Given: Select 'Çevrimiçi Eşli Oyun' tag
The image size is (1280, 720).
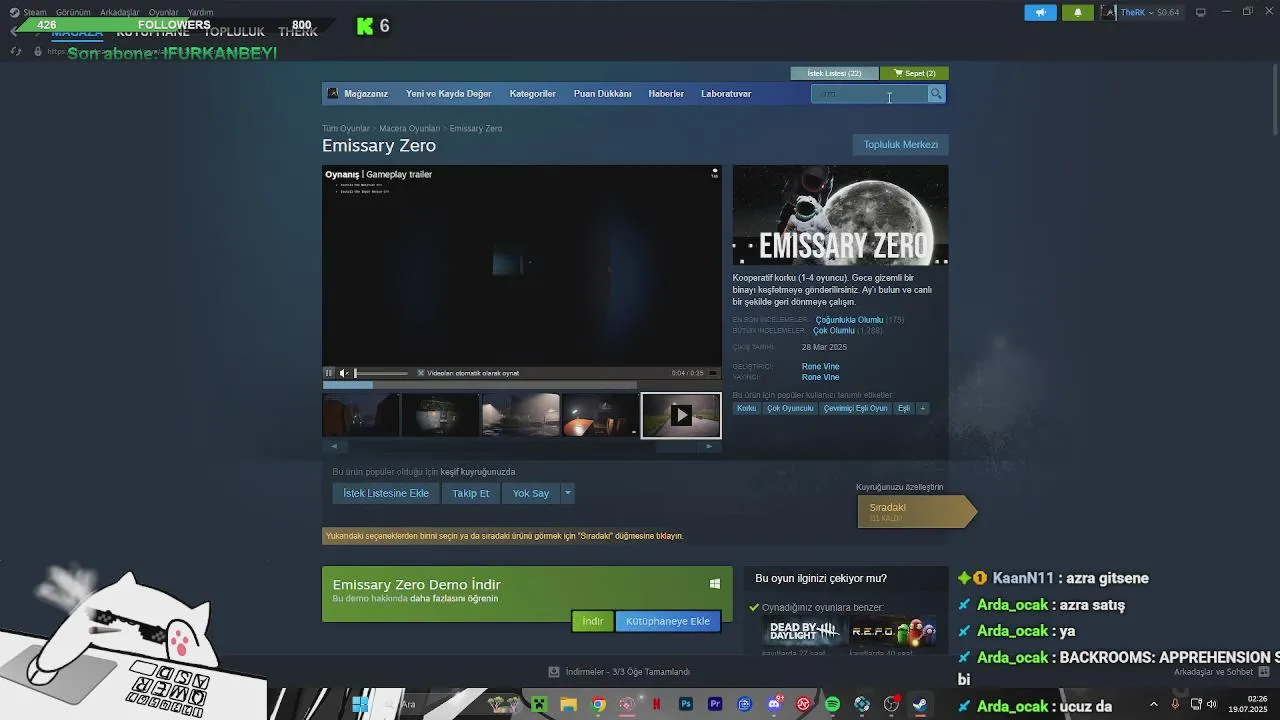Looking at the screenshot, I should 856,408.
